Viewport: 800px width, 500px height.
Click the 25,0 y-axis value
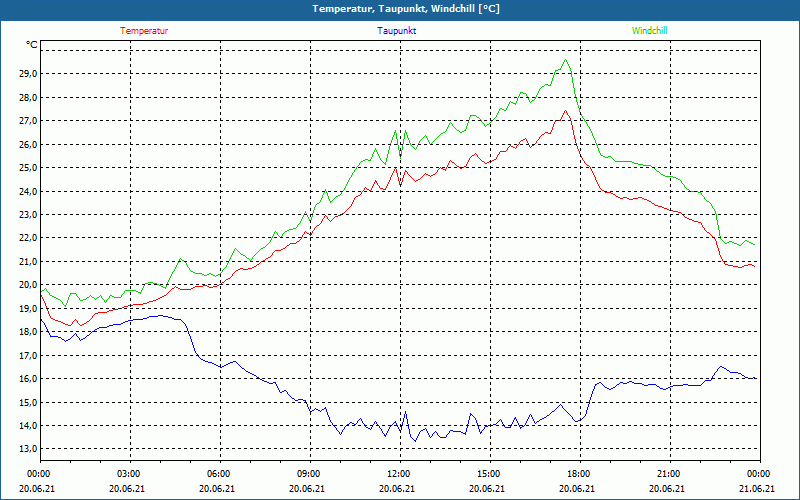tap(29, 168)
